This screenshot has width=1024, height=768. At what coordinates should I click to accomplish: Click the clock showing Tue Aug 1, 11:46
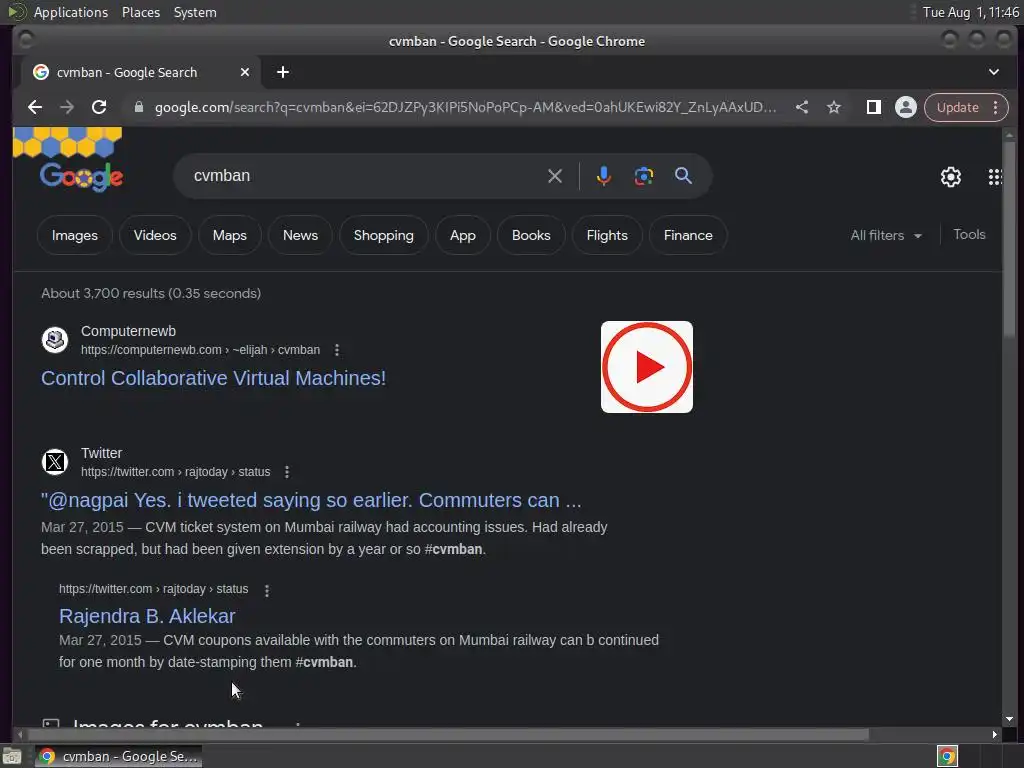tap(970, 12)
